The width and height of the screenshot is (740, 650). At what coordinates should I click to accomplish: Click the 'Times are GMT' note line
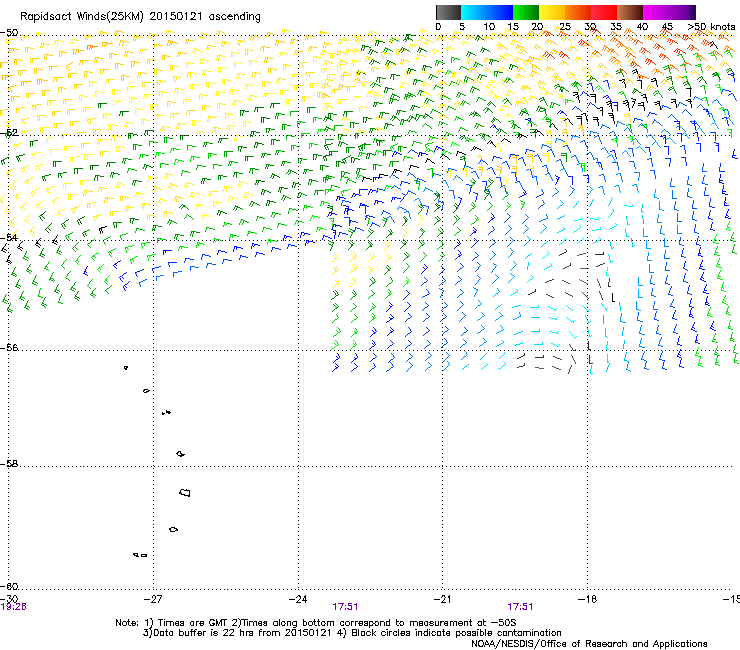coord(316,623)
